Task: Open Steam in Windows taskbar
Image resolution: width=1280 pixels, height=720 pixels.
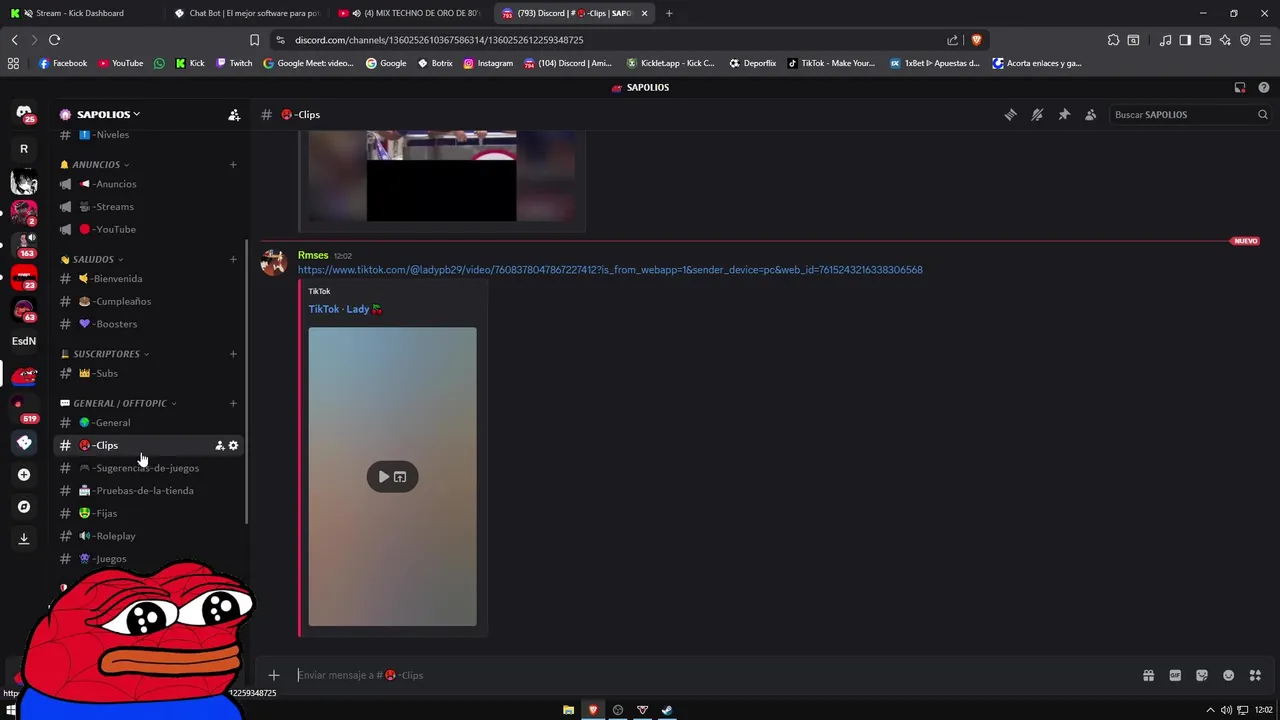Action: 667,710
